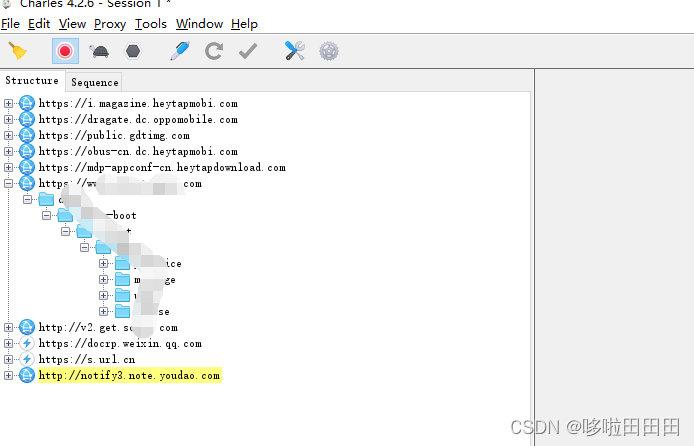Expand the obus-cn.dc.heytapmobi.com host
The height and width of the screenshot is (446, 694).
(8, 151)
